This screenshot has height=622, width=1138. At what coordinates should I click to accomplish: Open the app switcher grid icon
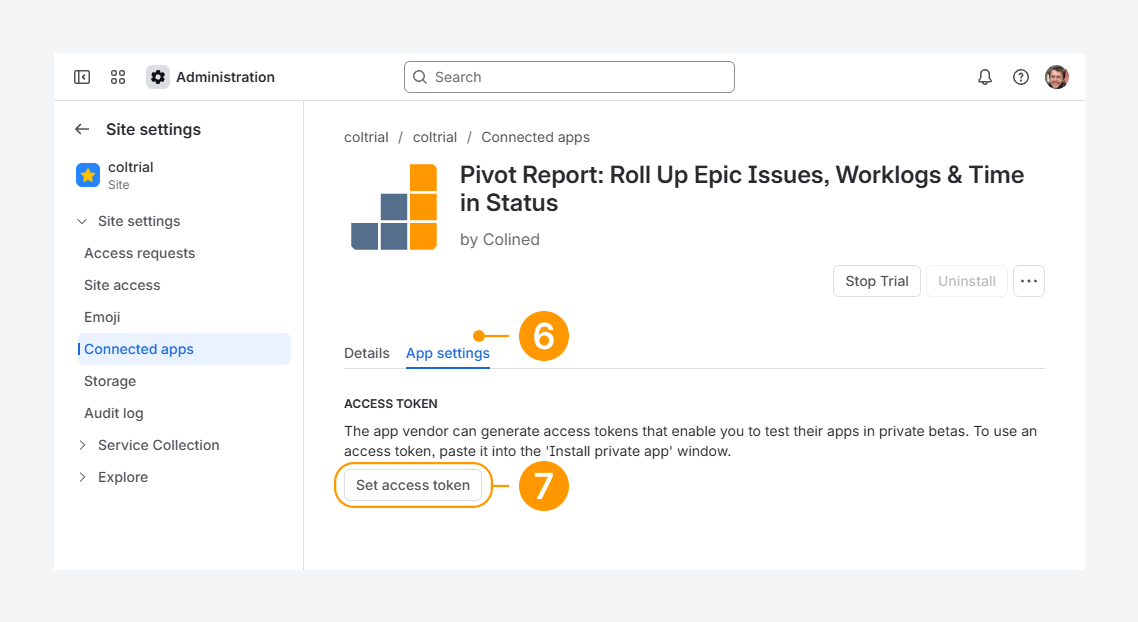(x=118, y=77)
